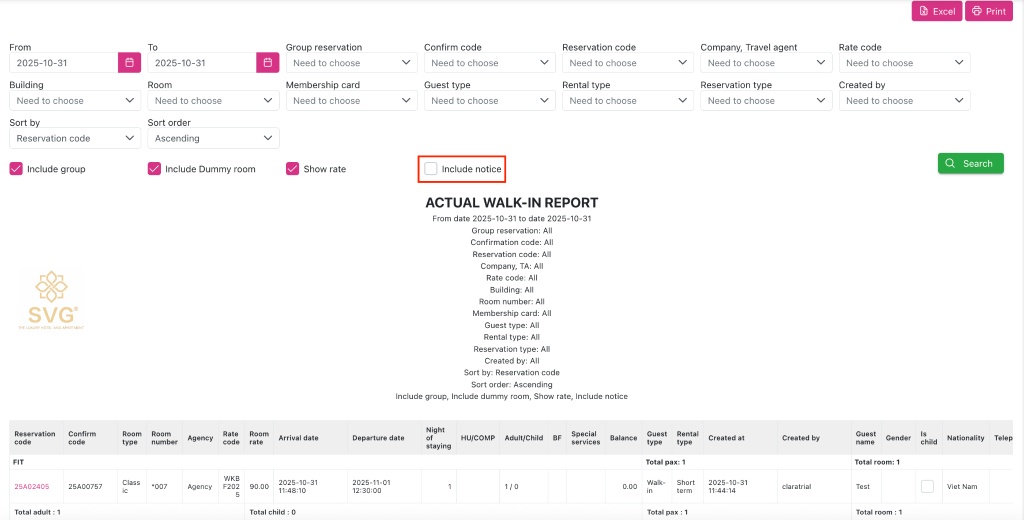
Task: Open reservation code 25A02405 link
Action: pos(32,487)
